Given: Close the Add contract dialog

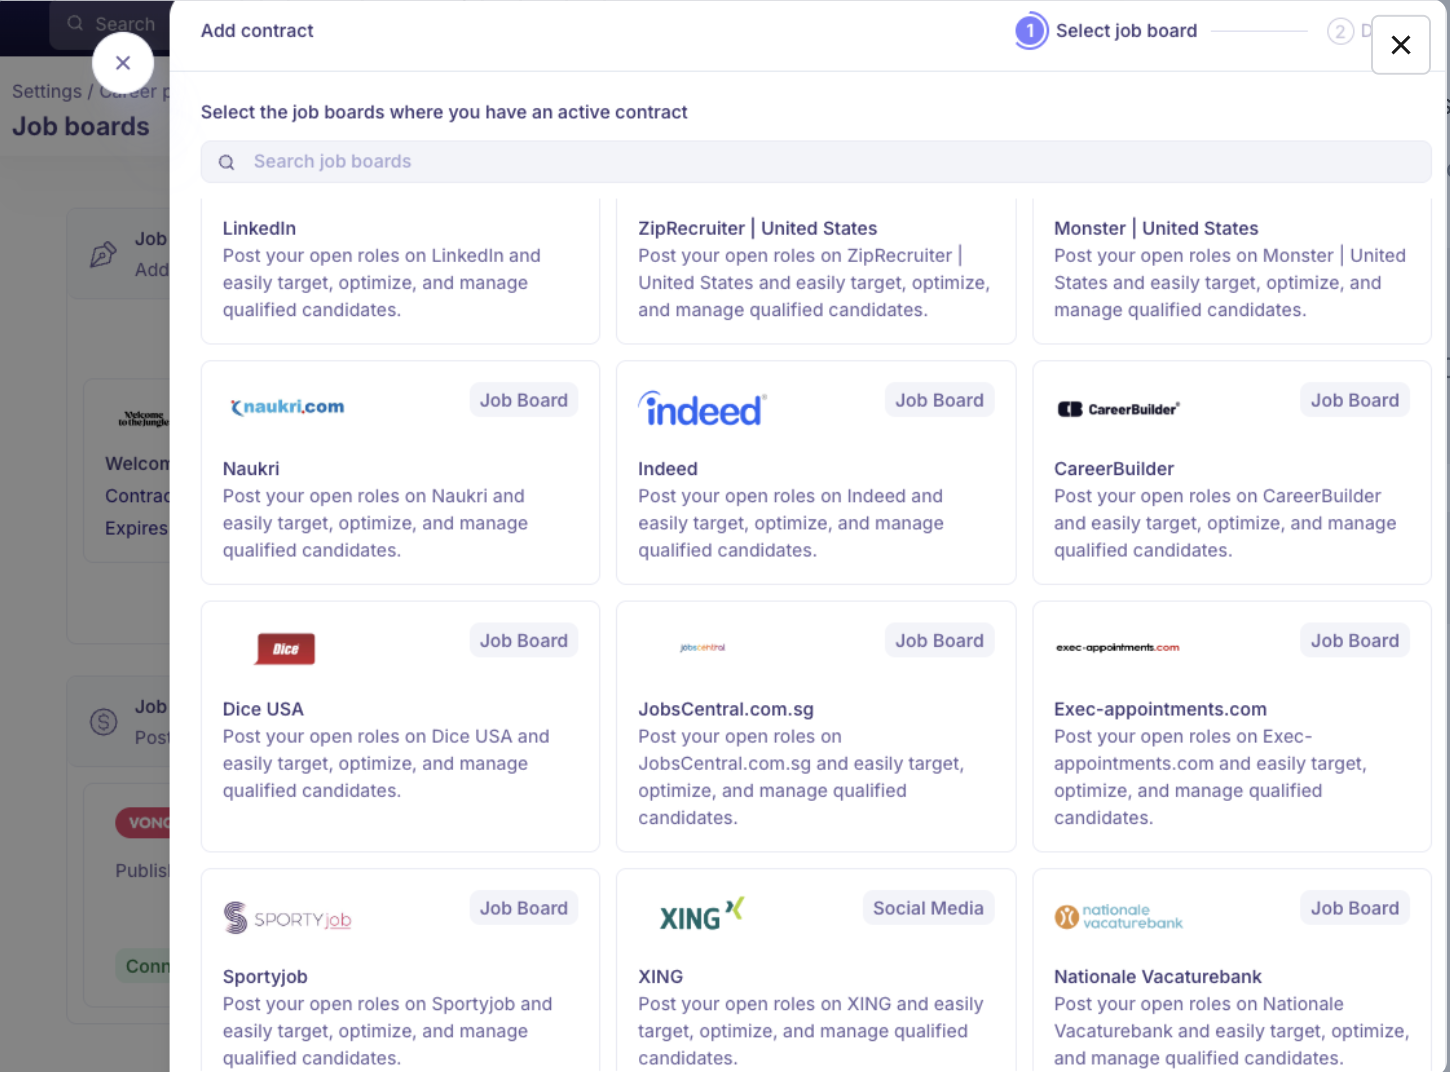Looking at the screenshot, I should pos(1400,45).
